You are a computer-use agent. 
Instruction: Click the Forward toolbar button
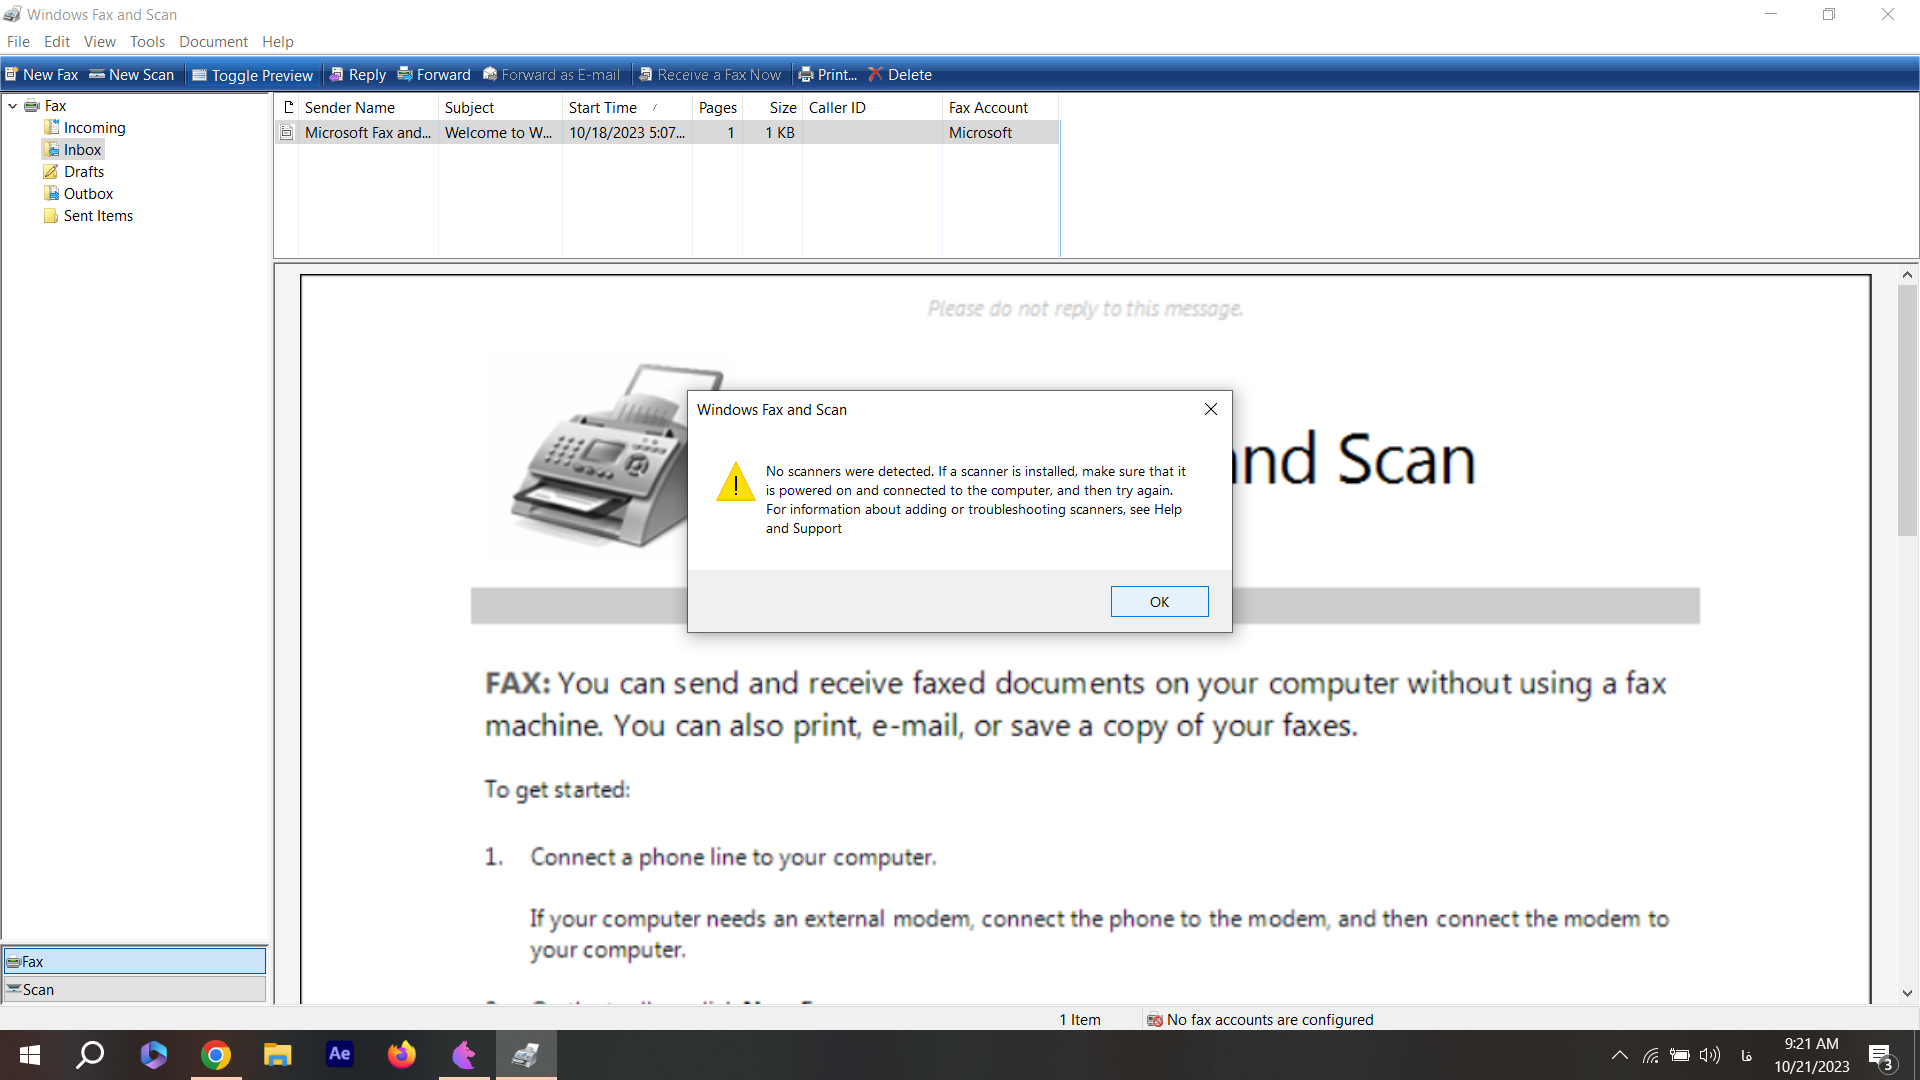pyautogui.click(x=434, y=75)
